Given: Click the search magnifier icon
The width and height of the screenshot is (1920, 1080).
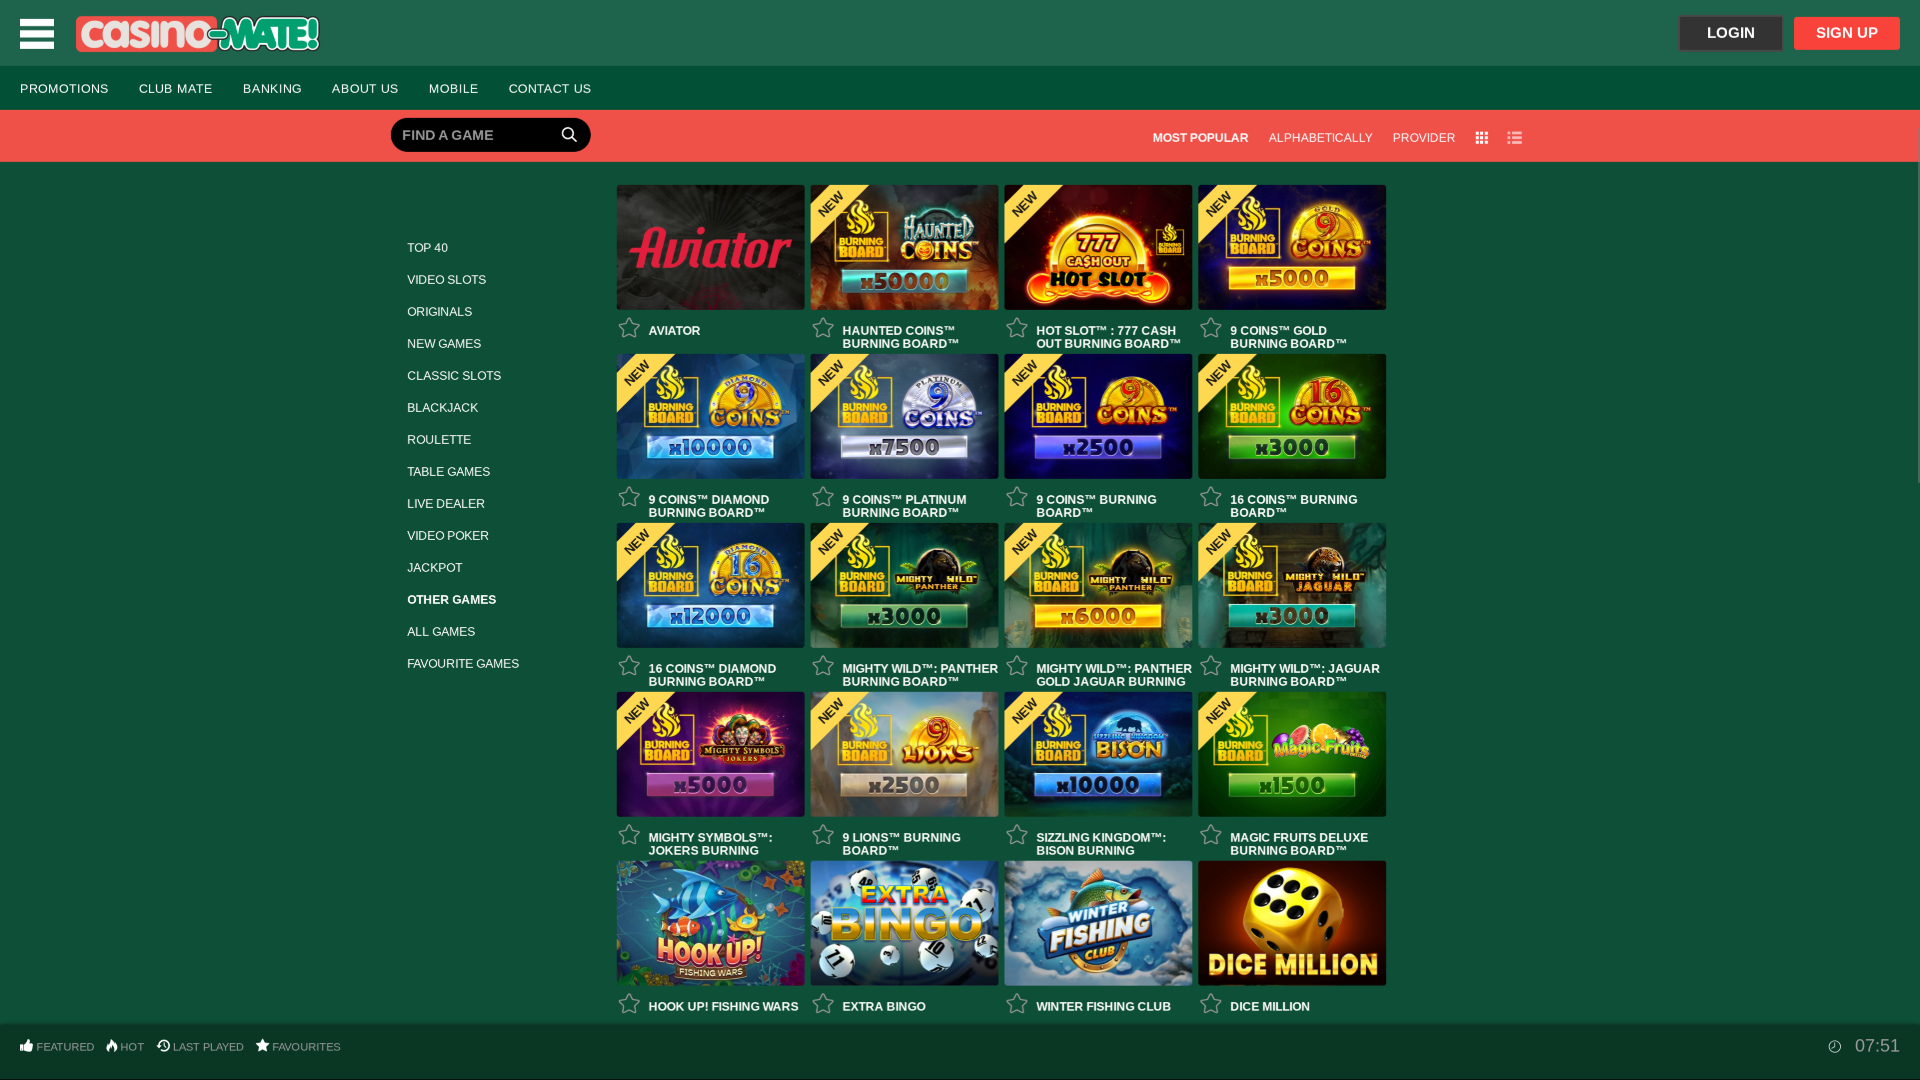Looking at the screenshot, I should click(569, 134).
